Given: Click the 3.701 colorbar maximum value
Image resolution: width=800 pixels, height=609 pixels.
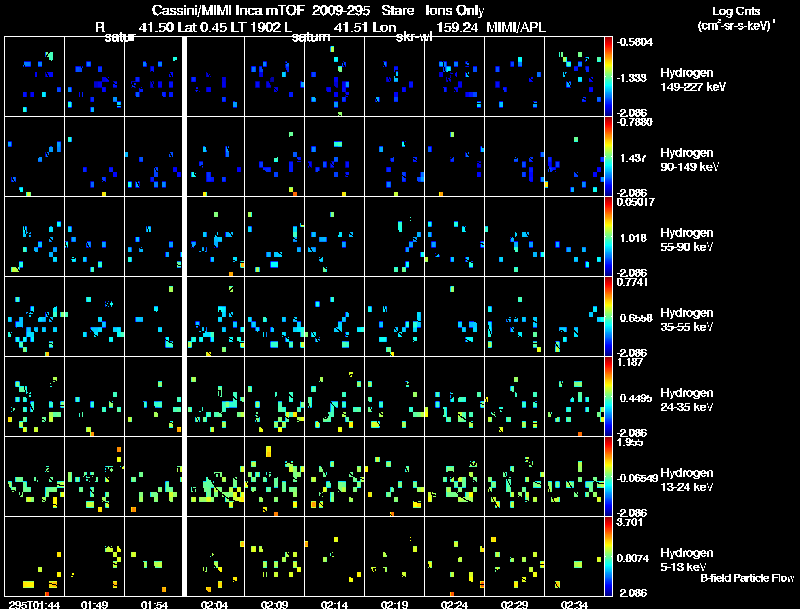Looking at the screenshot, I should point(630,522).
